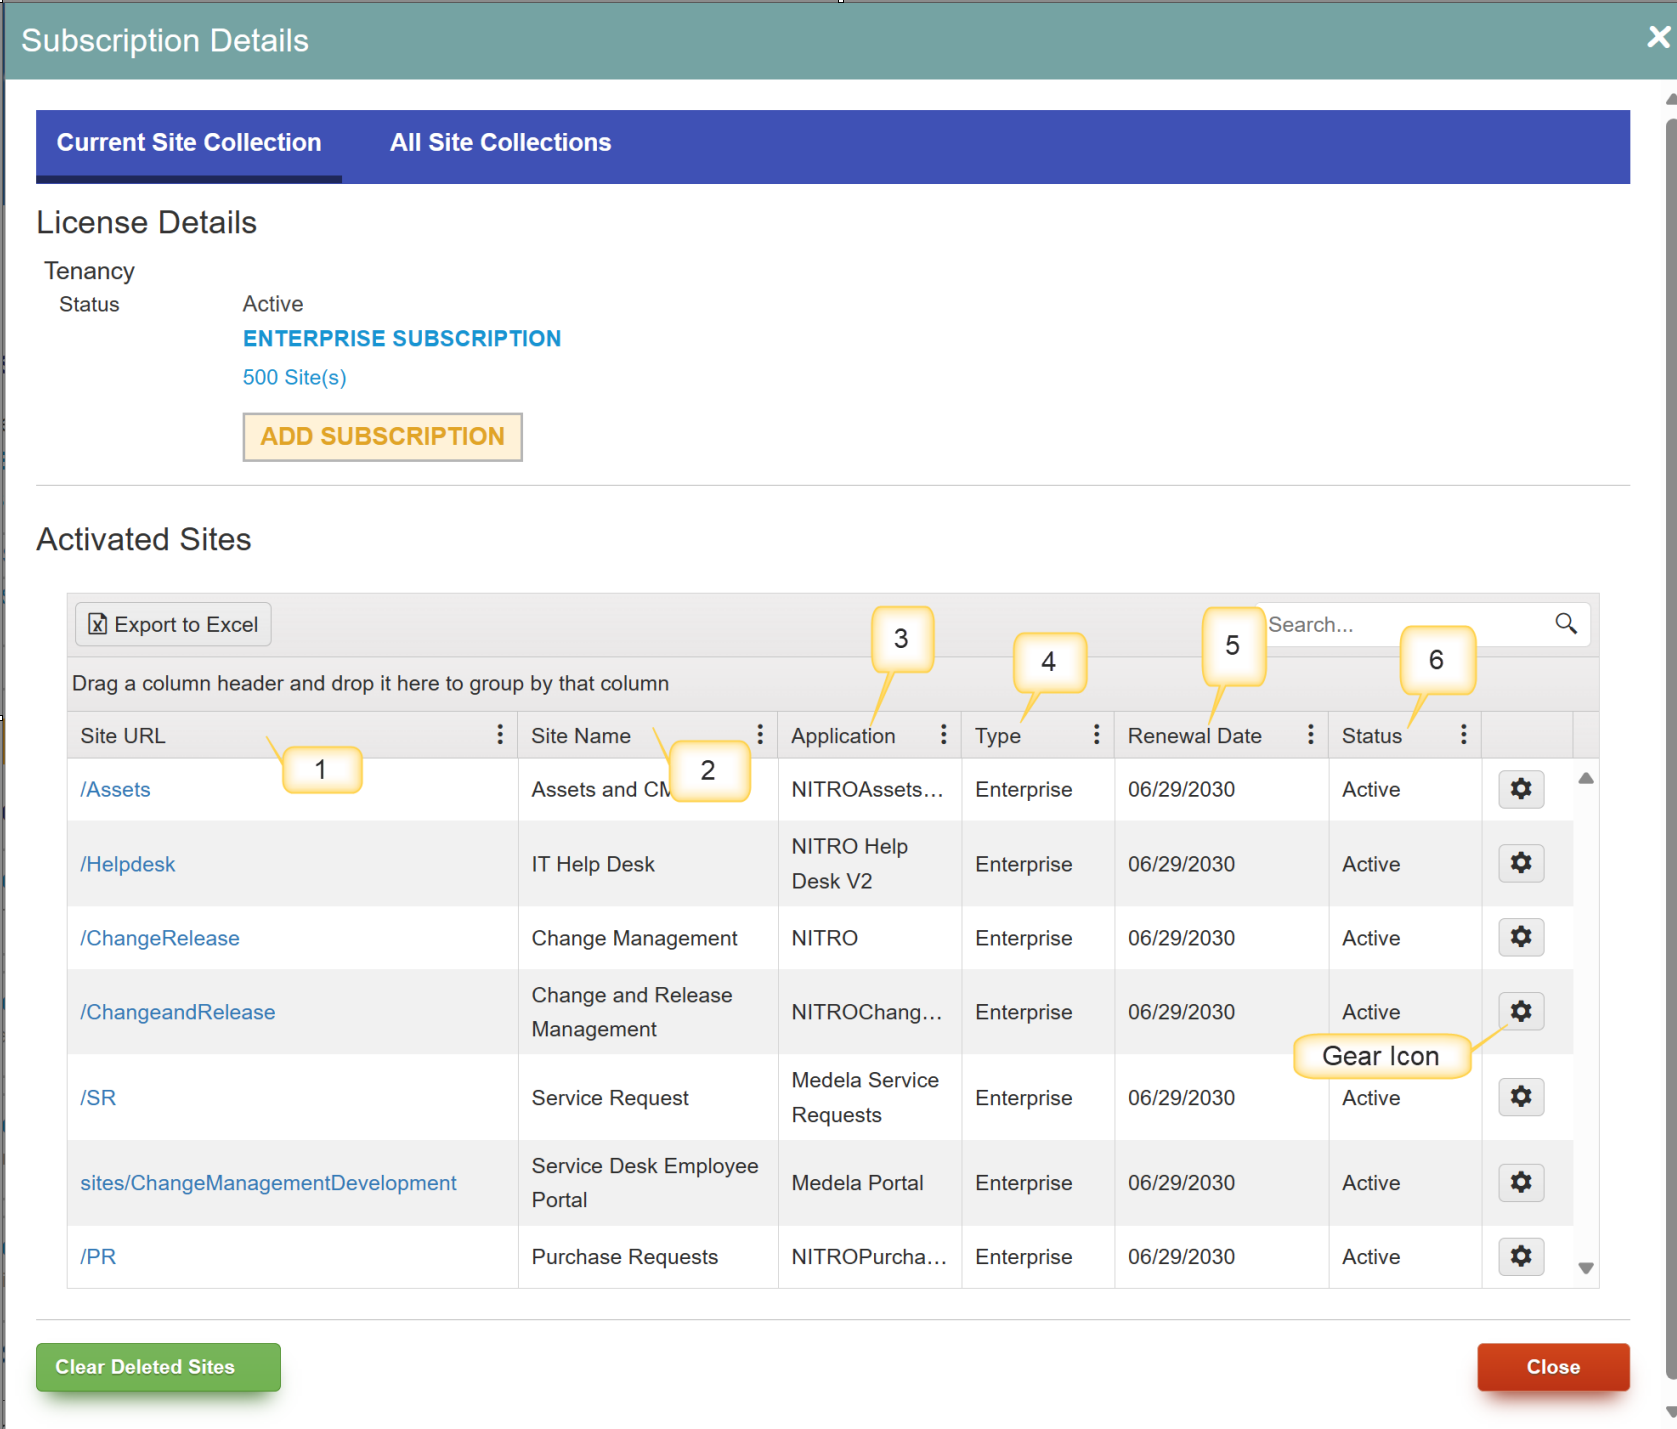Open the Renewal Date column options menu
Viewport: 1677px width, 1429px height.
(x=1310, y=735)
